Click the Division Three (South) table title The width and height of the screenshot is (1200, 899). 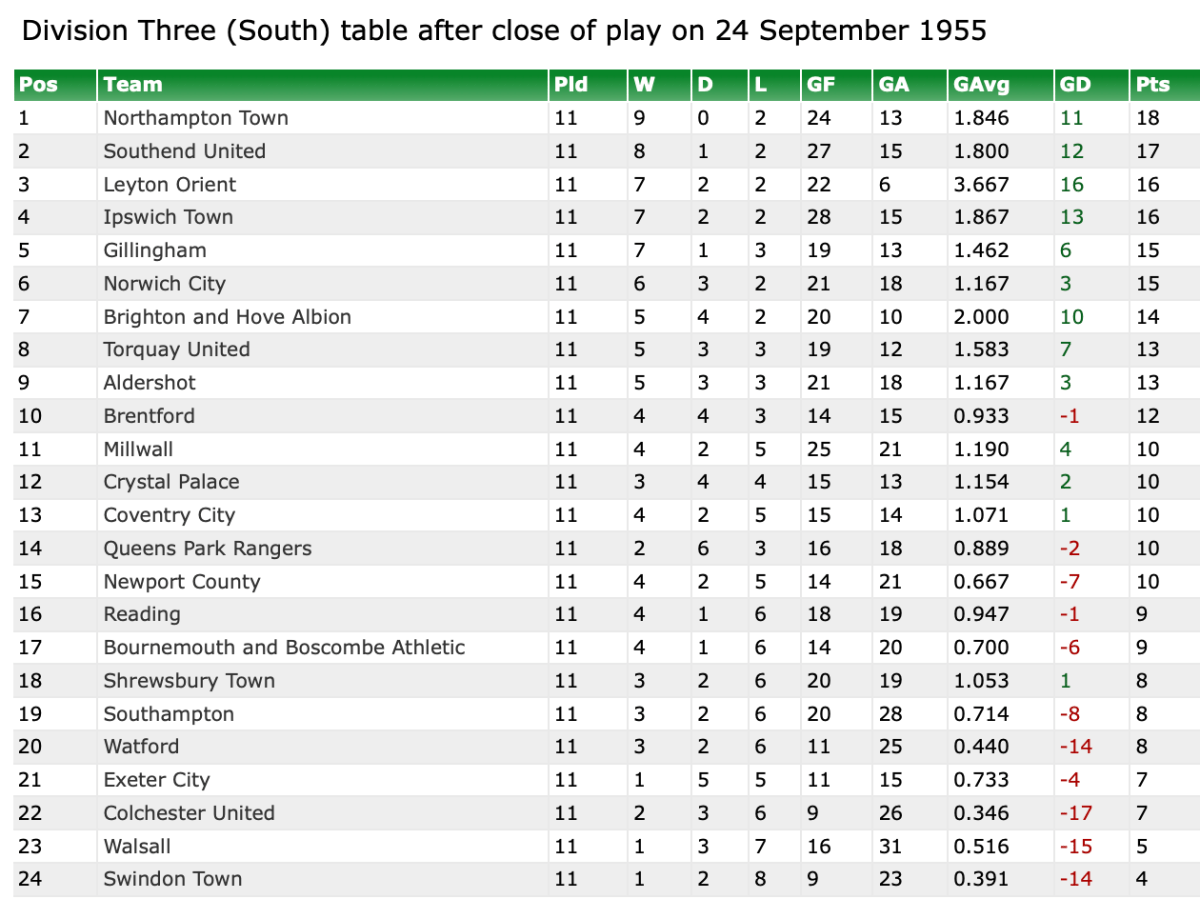pos(504,31)
